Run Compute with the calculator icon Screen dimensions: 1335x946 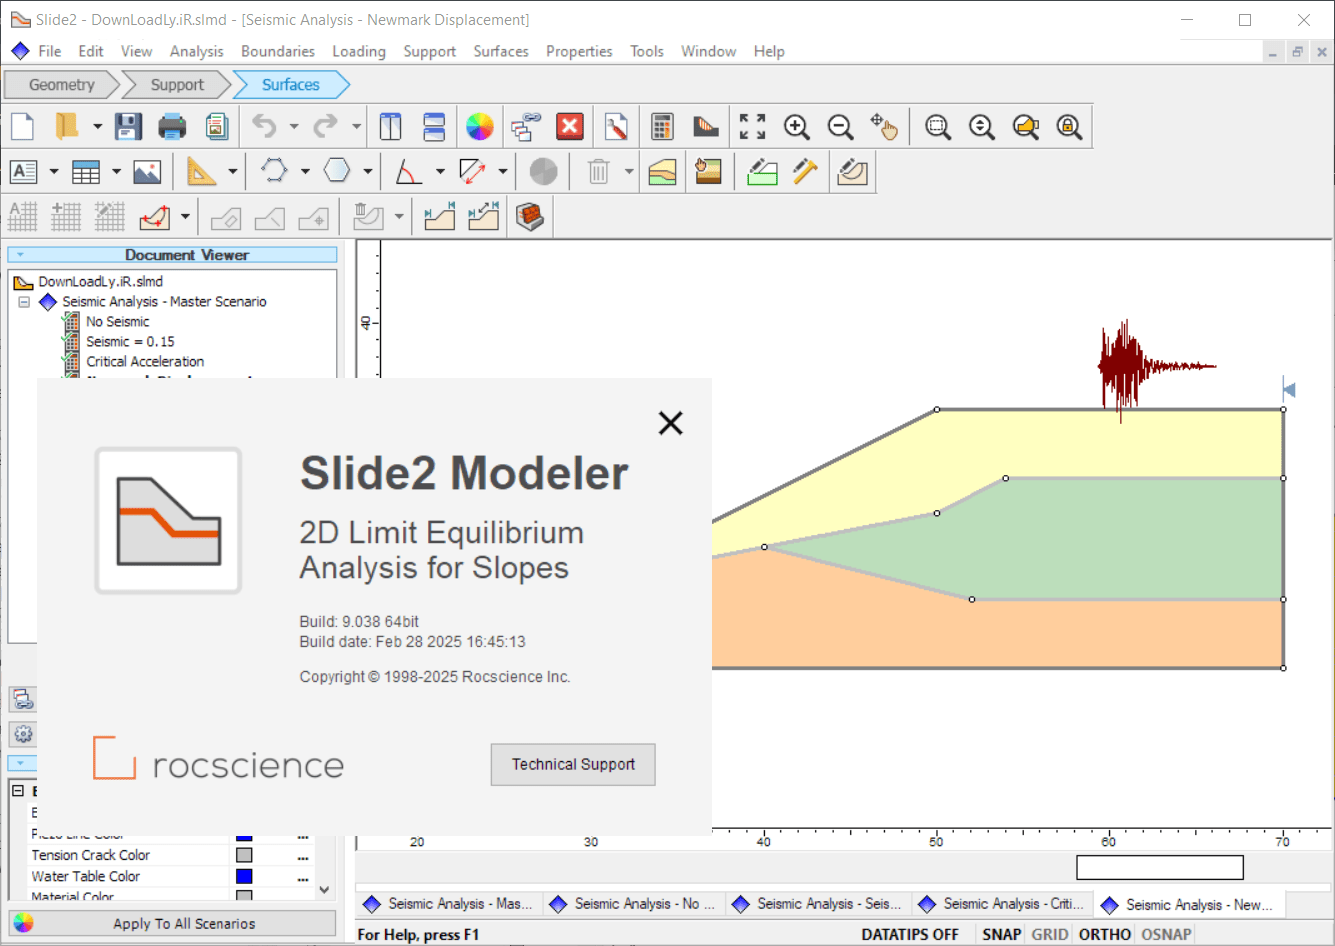(662, 127)
